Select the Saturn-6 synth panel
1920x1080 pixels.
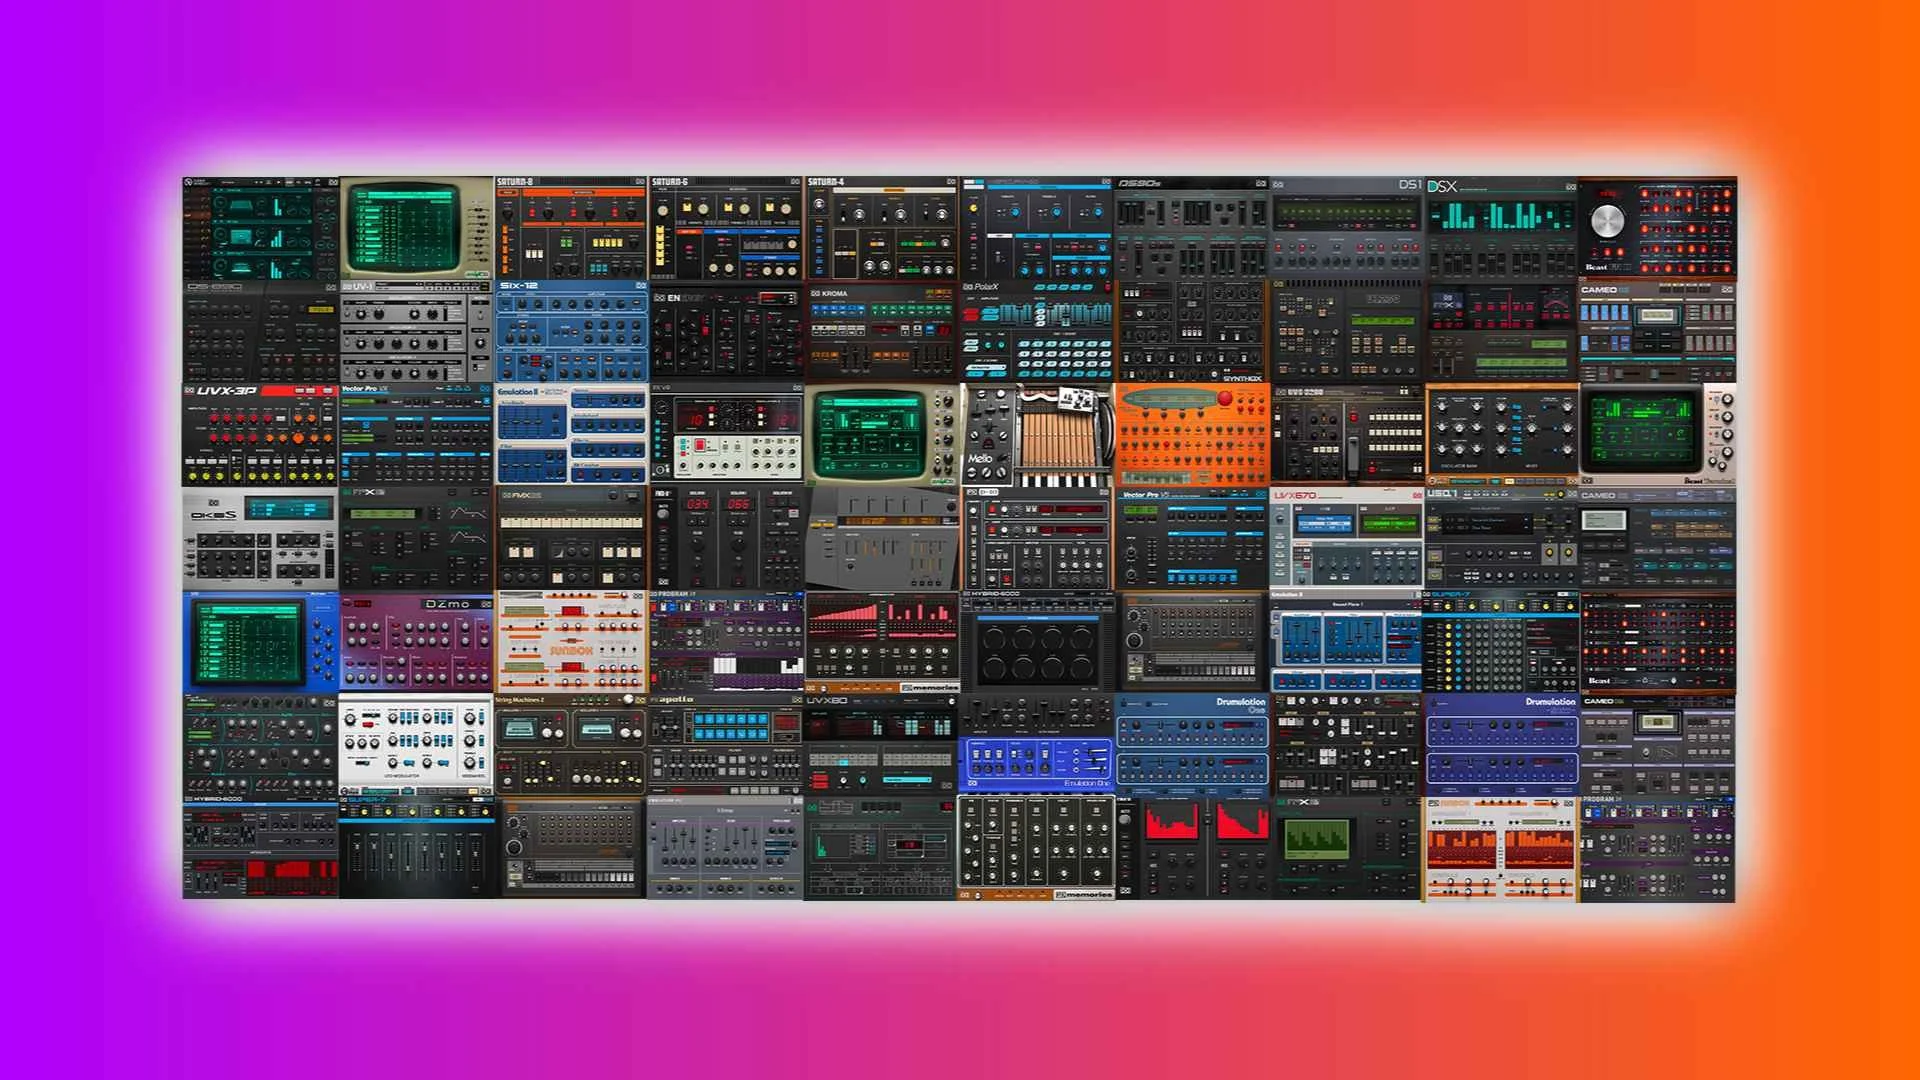pyautogui.click(x=726, y=229)
